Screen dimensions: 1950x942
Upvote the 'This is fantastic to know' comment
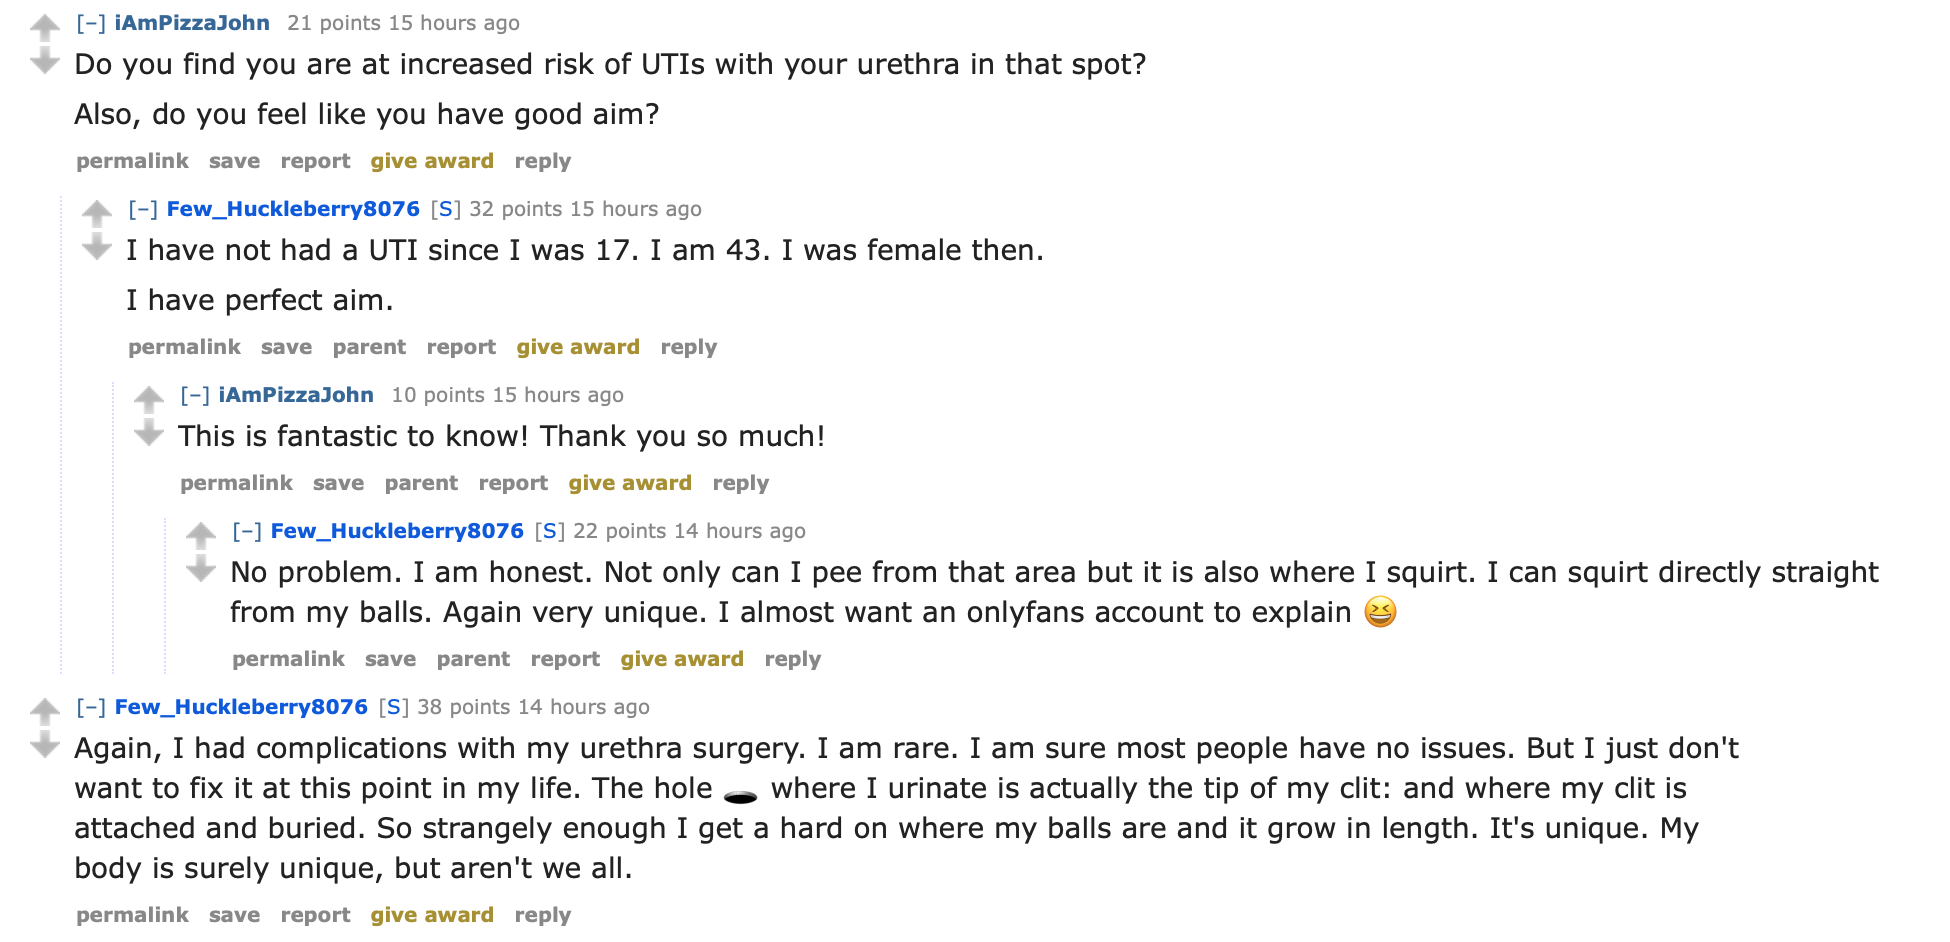[x=149, y=399]
